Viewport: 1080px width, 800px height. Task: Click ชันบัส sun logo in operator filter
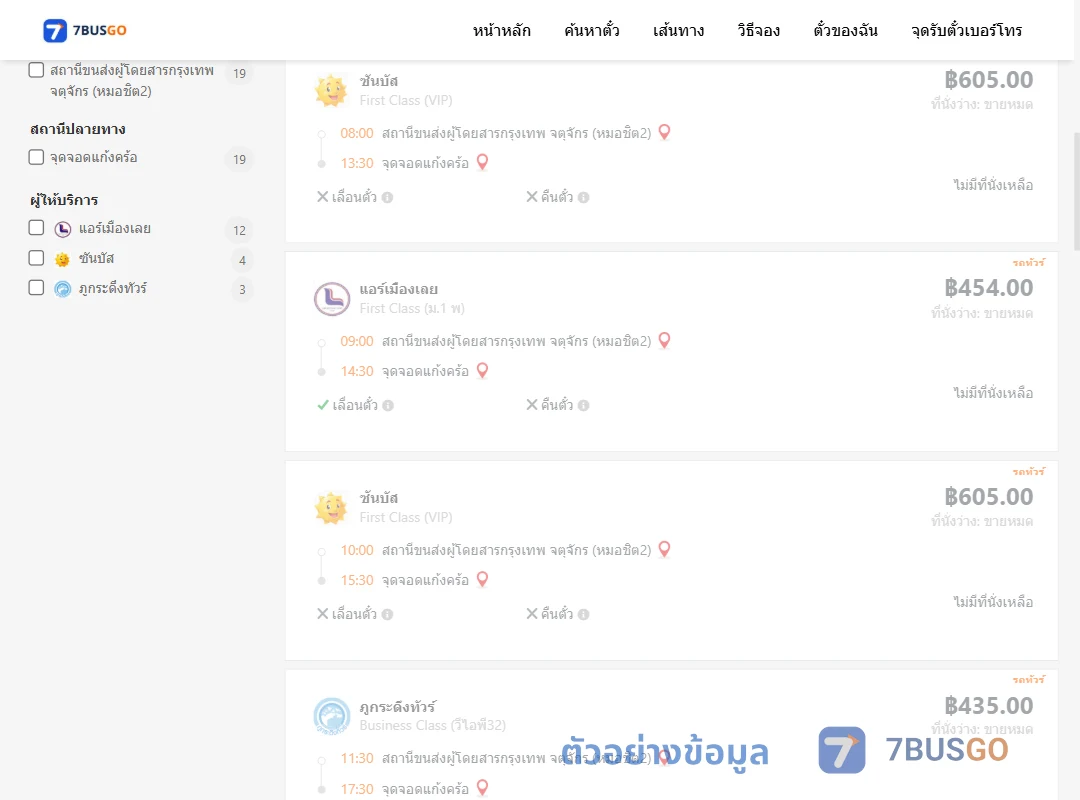[63, 259]
